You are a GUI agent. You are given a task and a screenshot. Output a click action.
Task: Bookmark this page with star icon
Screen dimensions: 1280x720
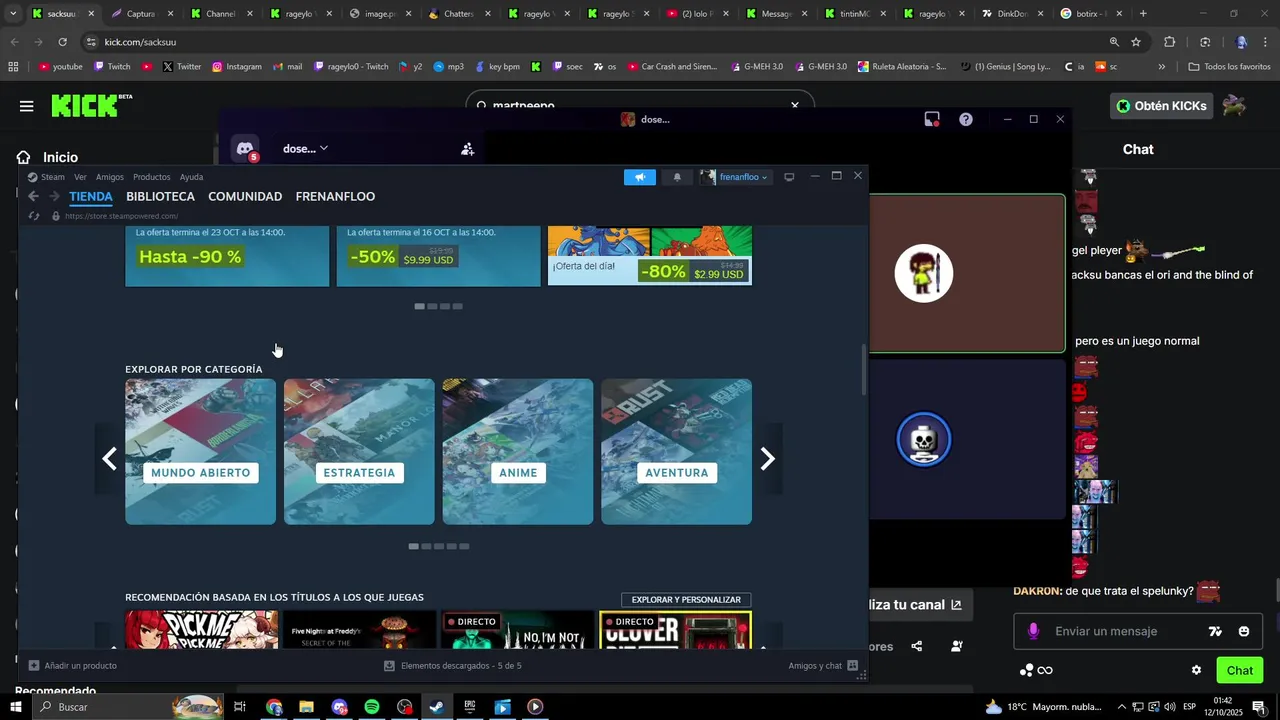(1136, 42)
